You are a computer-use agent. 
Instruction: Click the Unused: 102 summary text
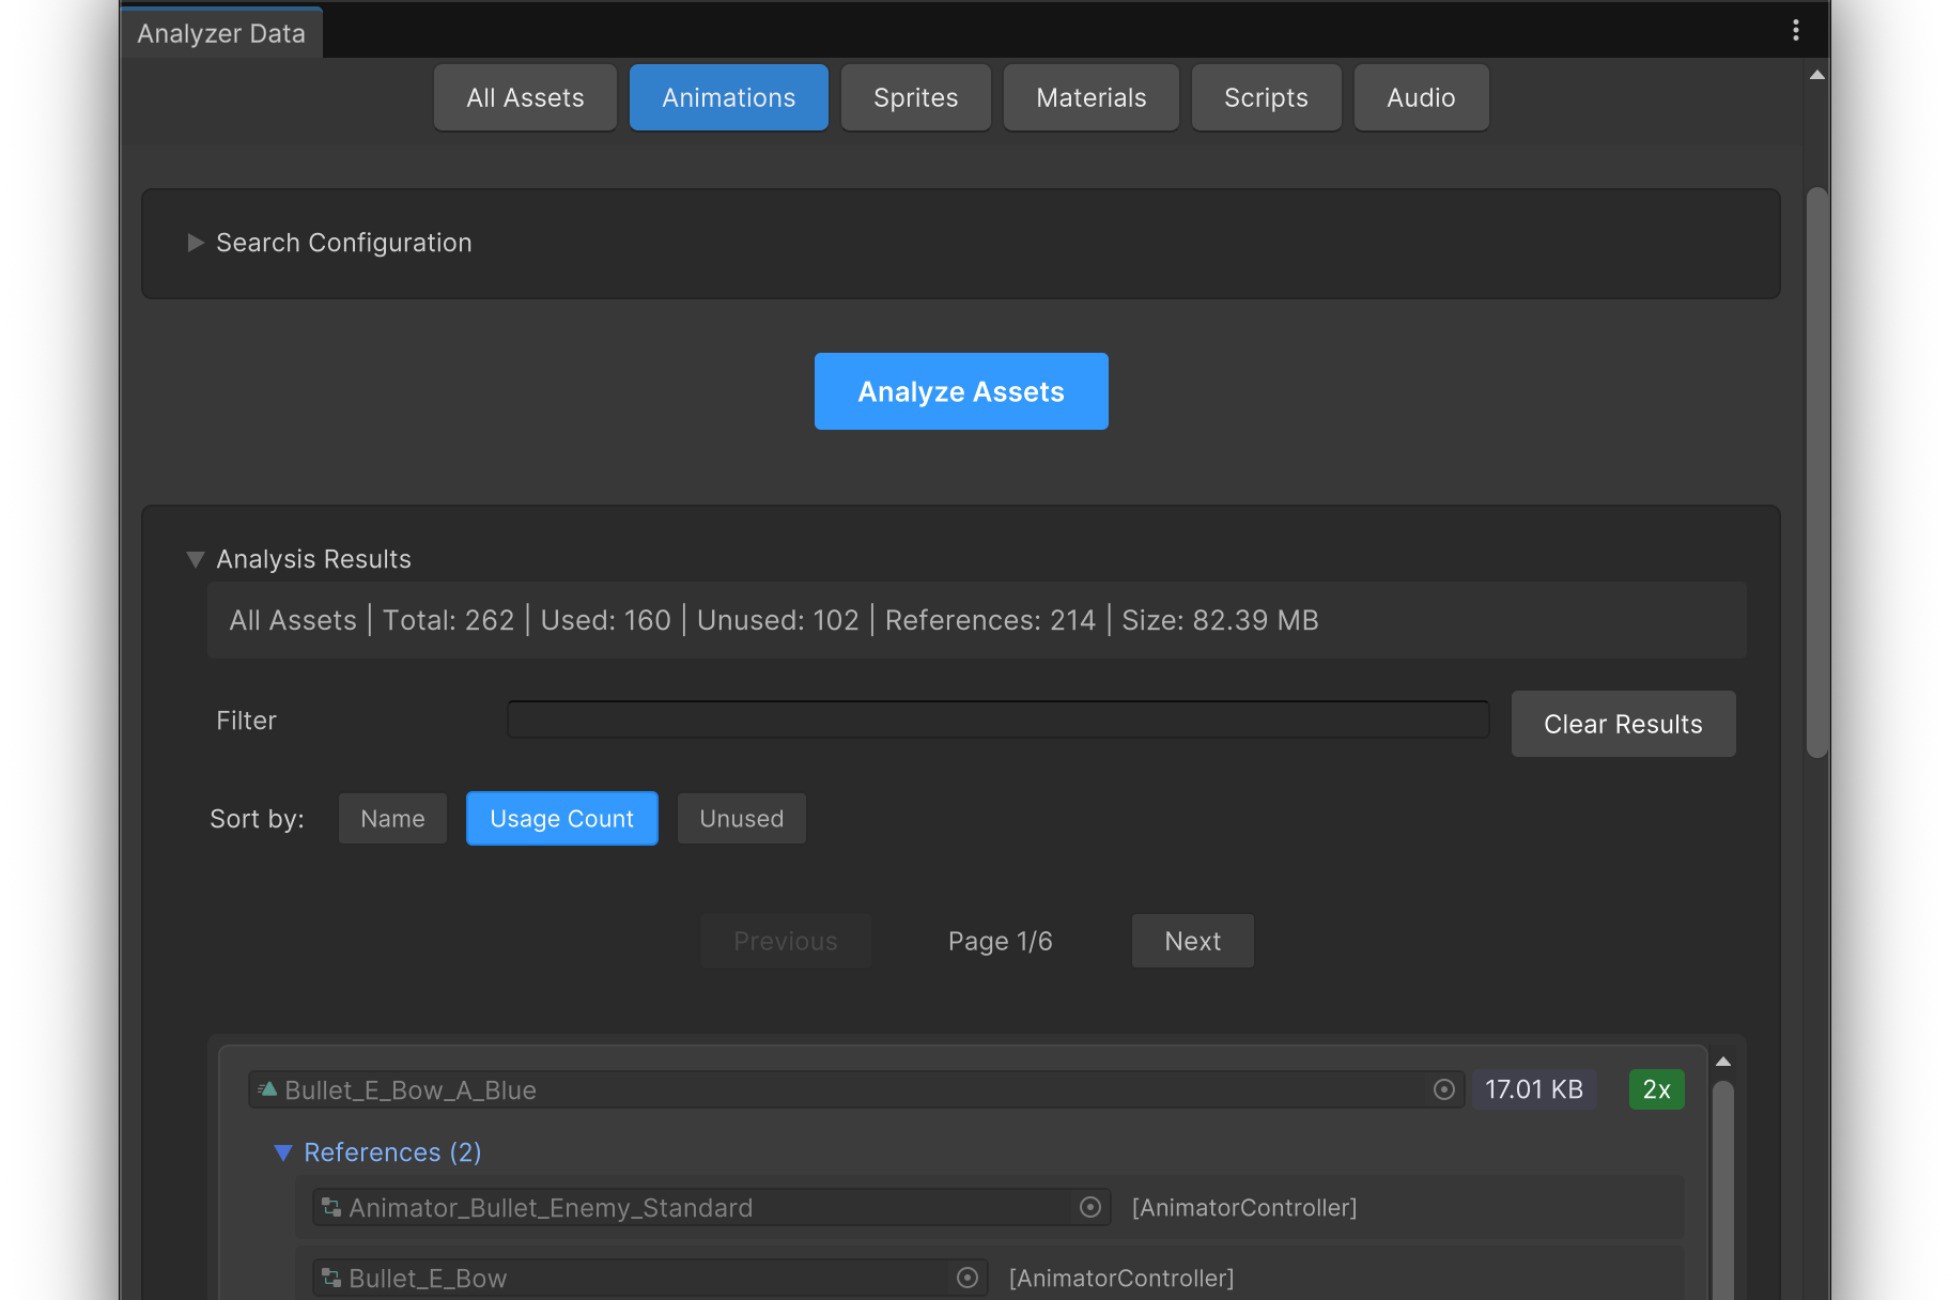coord(777,620)
